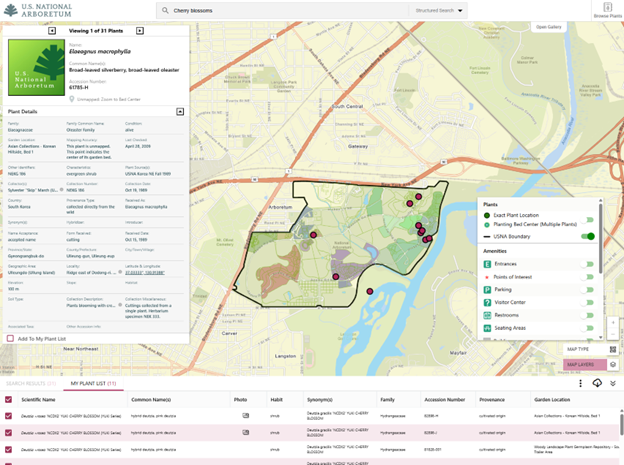
Task: Click the photo icon in the pink highlighted row
Action: [x=246, y=432]
